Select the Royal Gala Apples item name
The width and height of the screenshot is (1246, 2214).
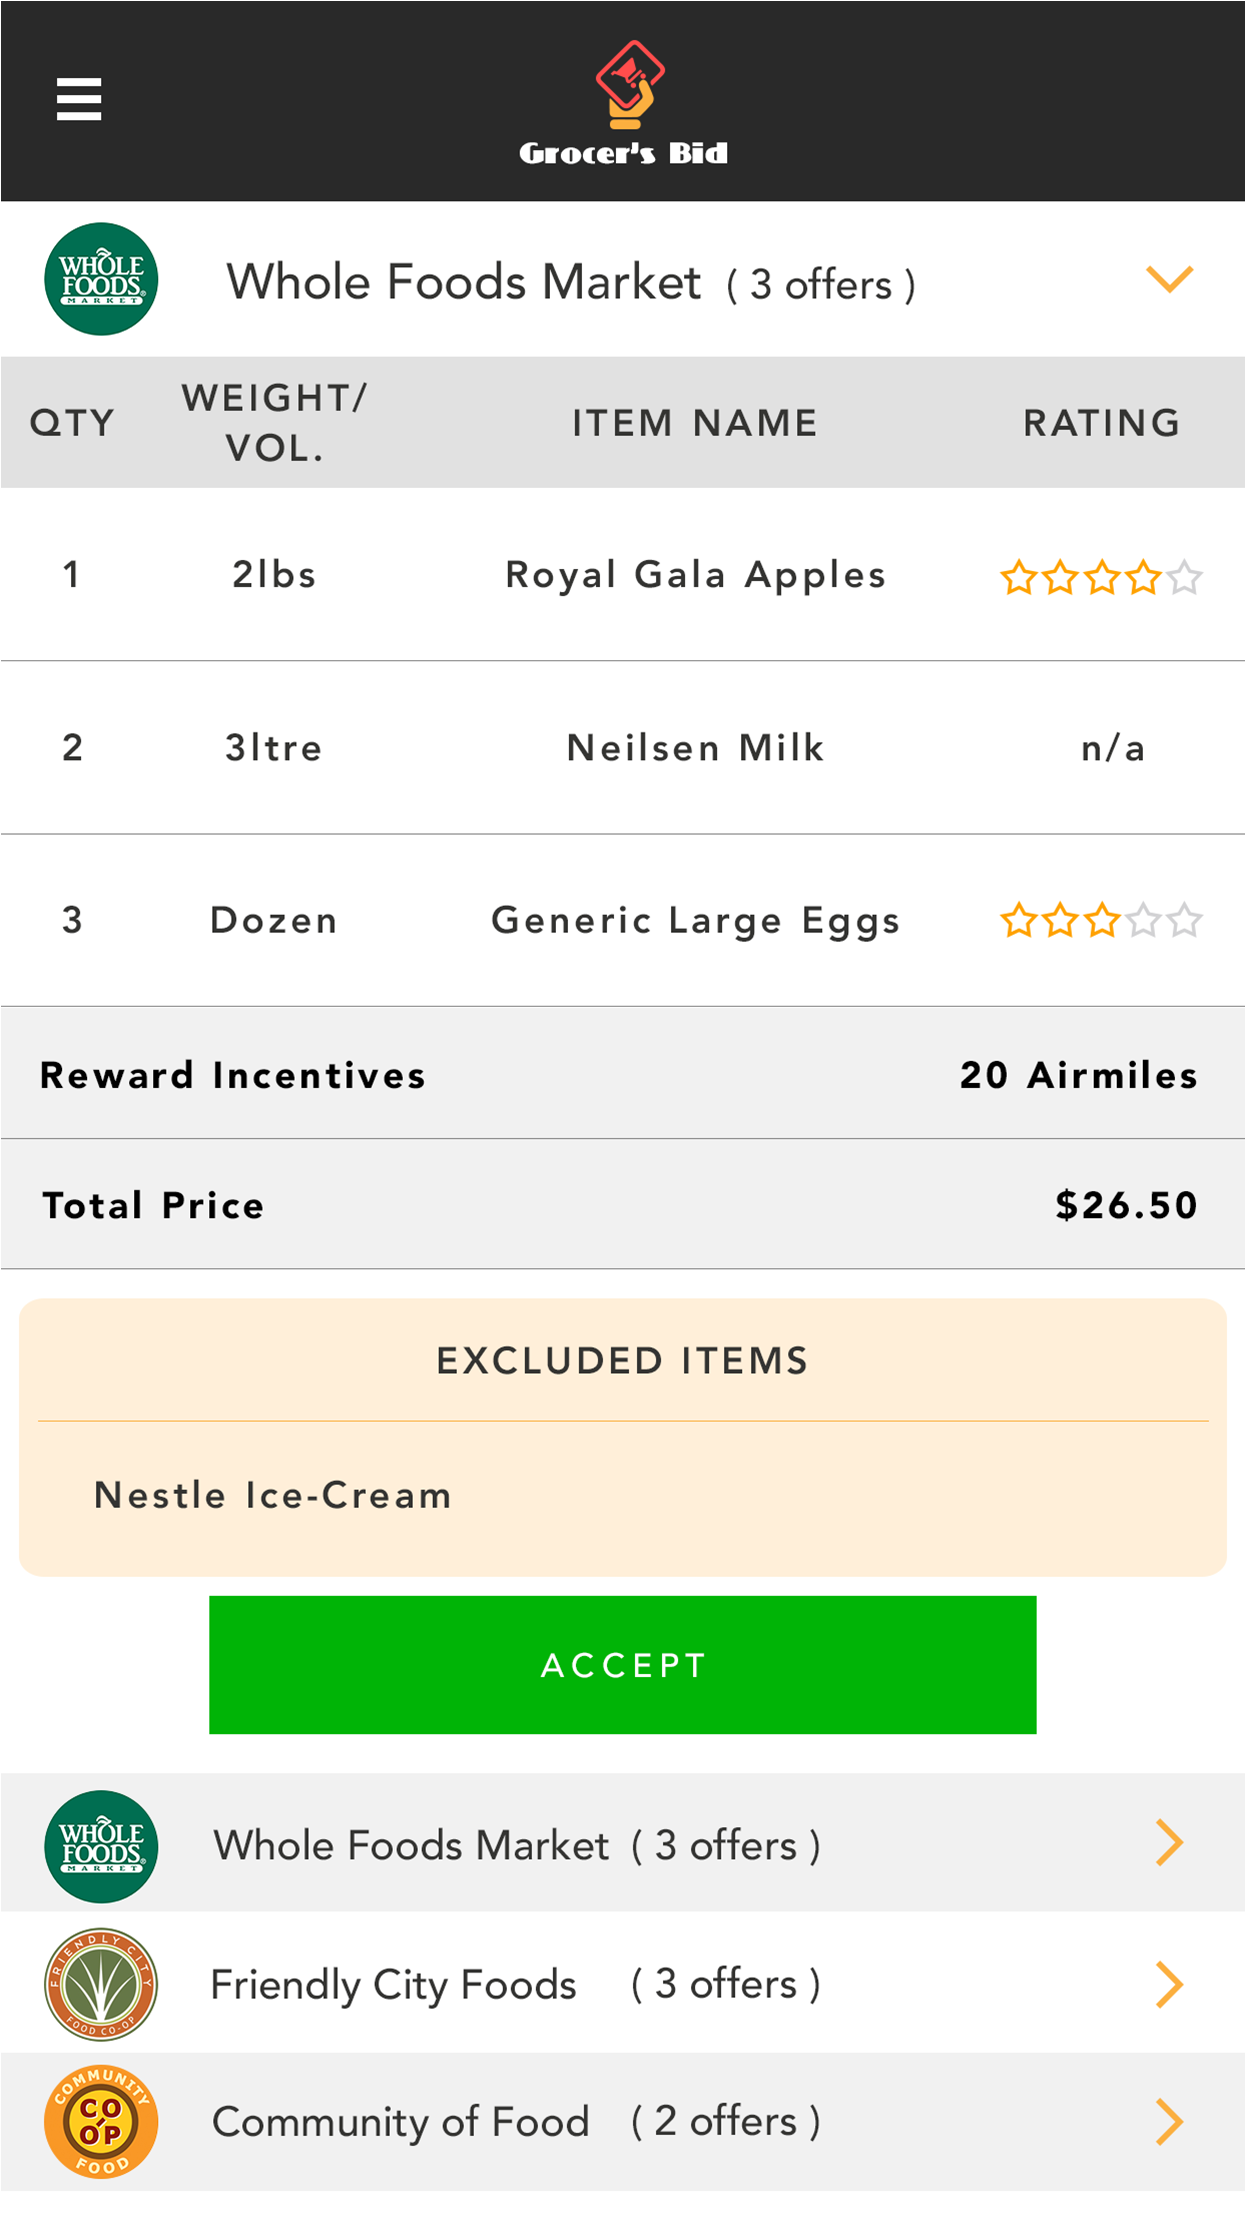(x=695, y=575)
